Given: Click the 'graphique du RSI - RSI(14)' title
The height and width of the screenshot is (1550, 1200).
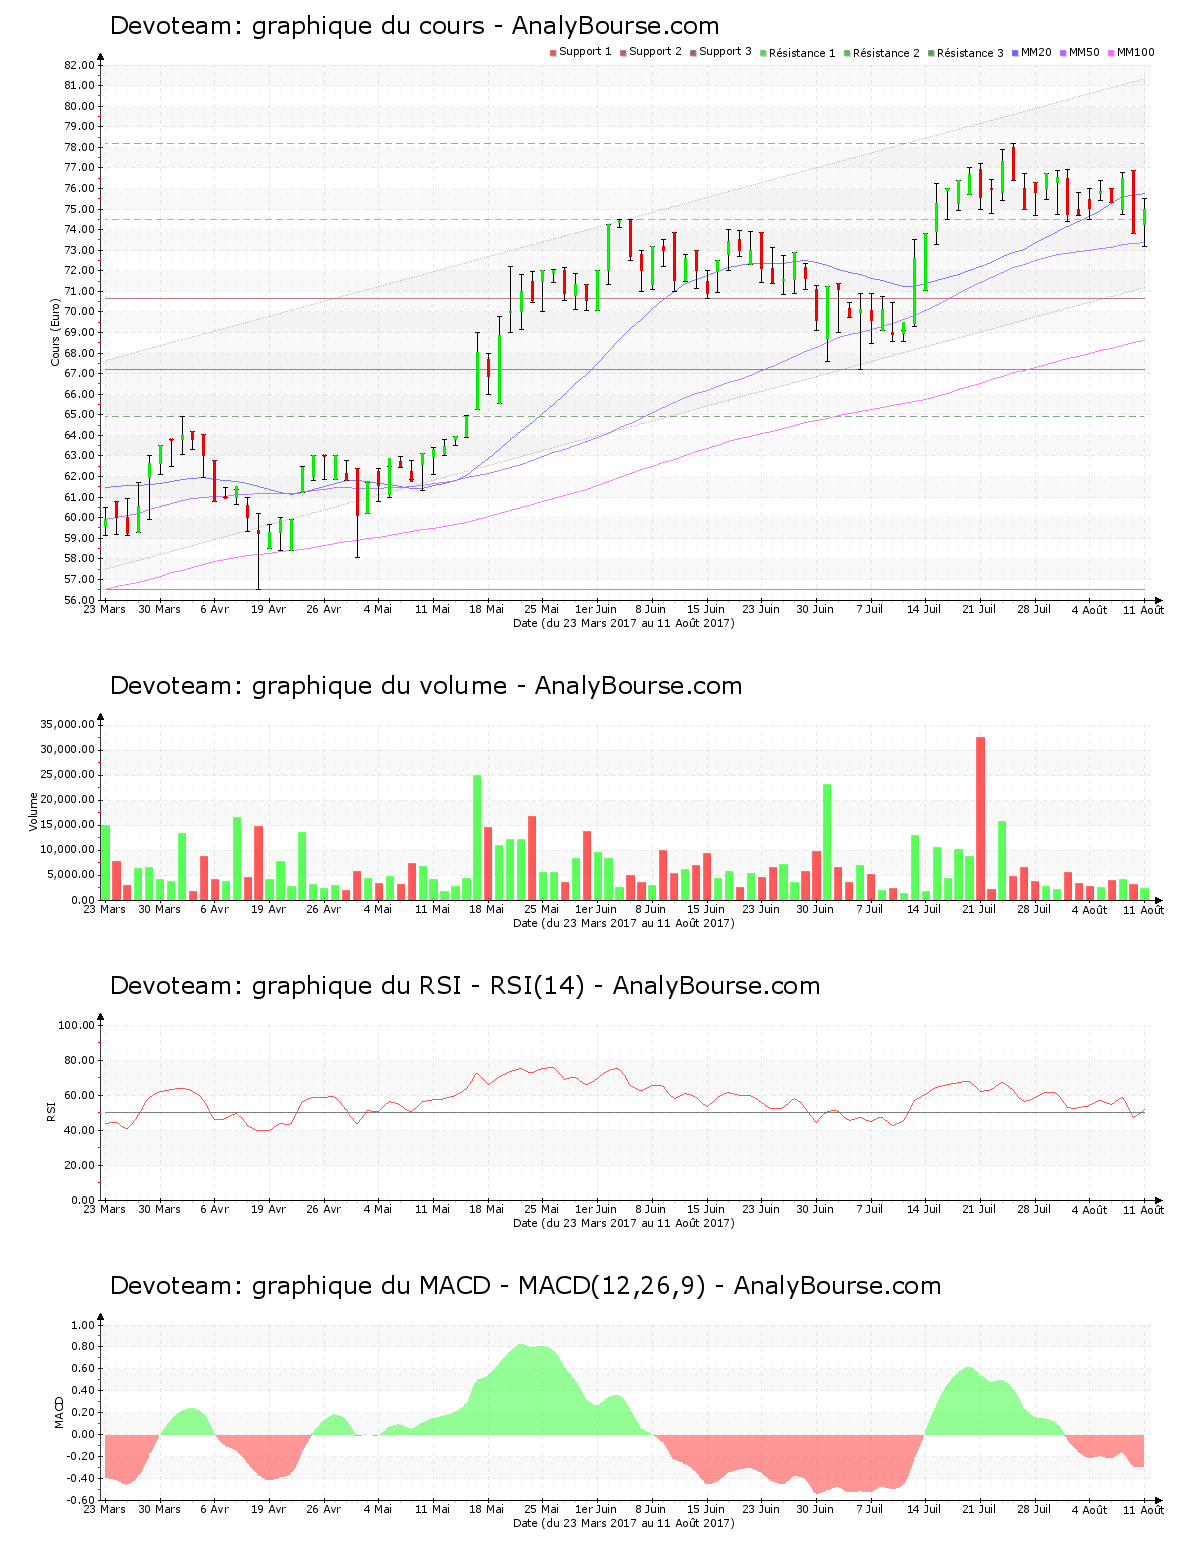Looking at the screenshot, I should [x=465, y=986].
